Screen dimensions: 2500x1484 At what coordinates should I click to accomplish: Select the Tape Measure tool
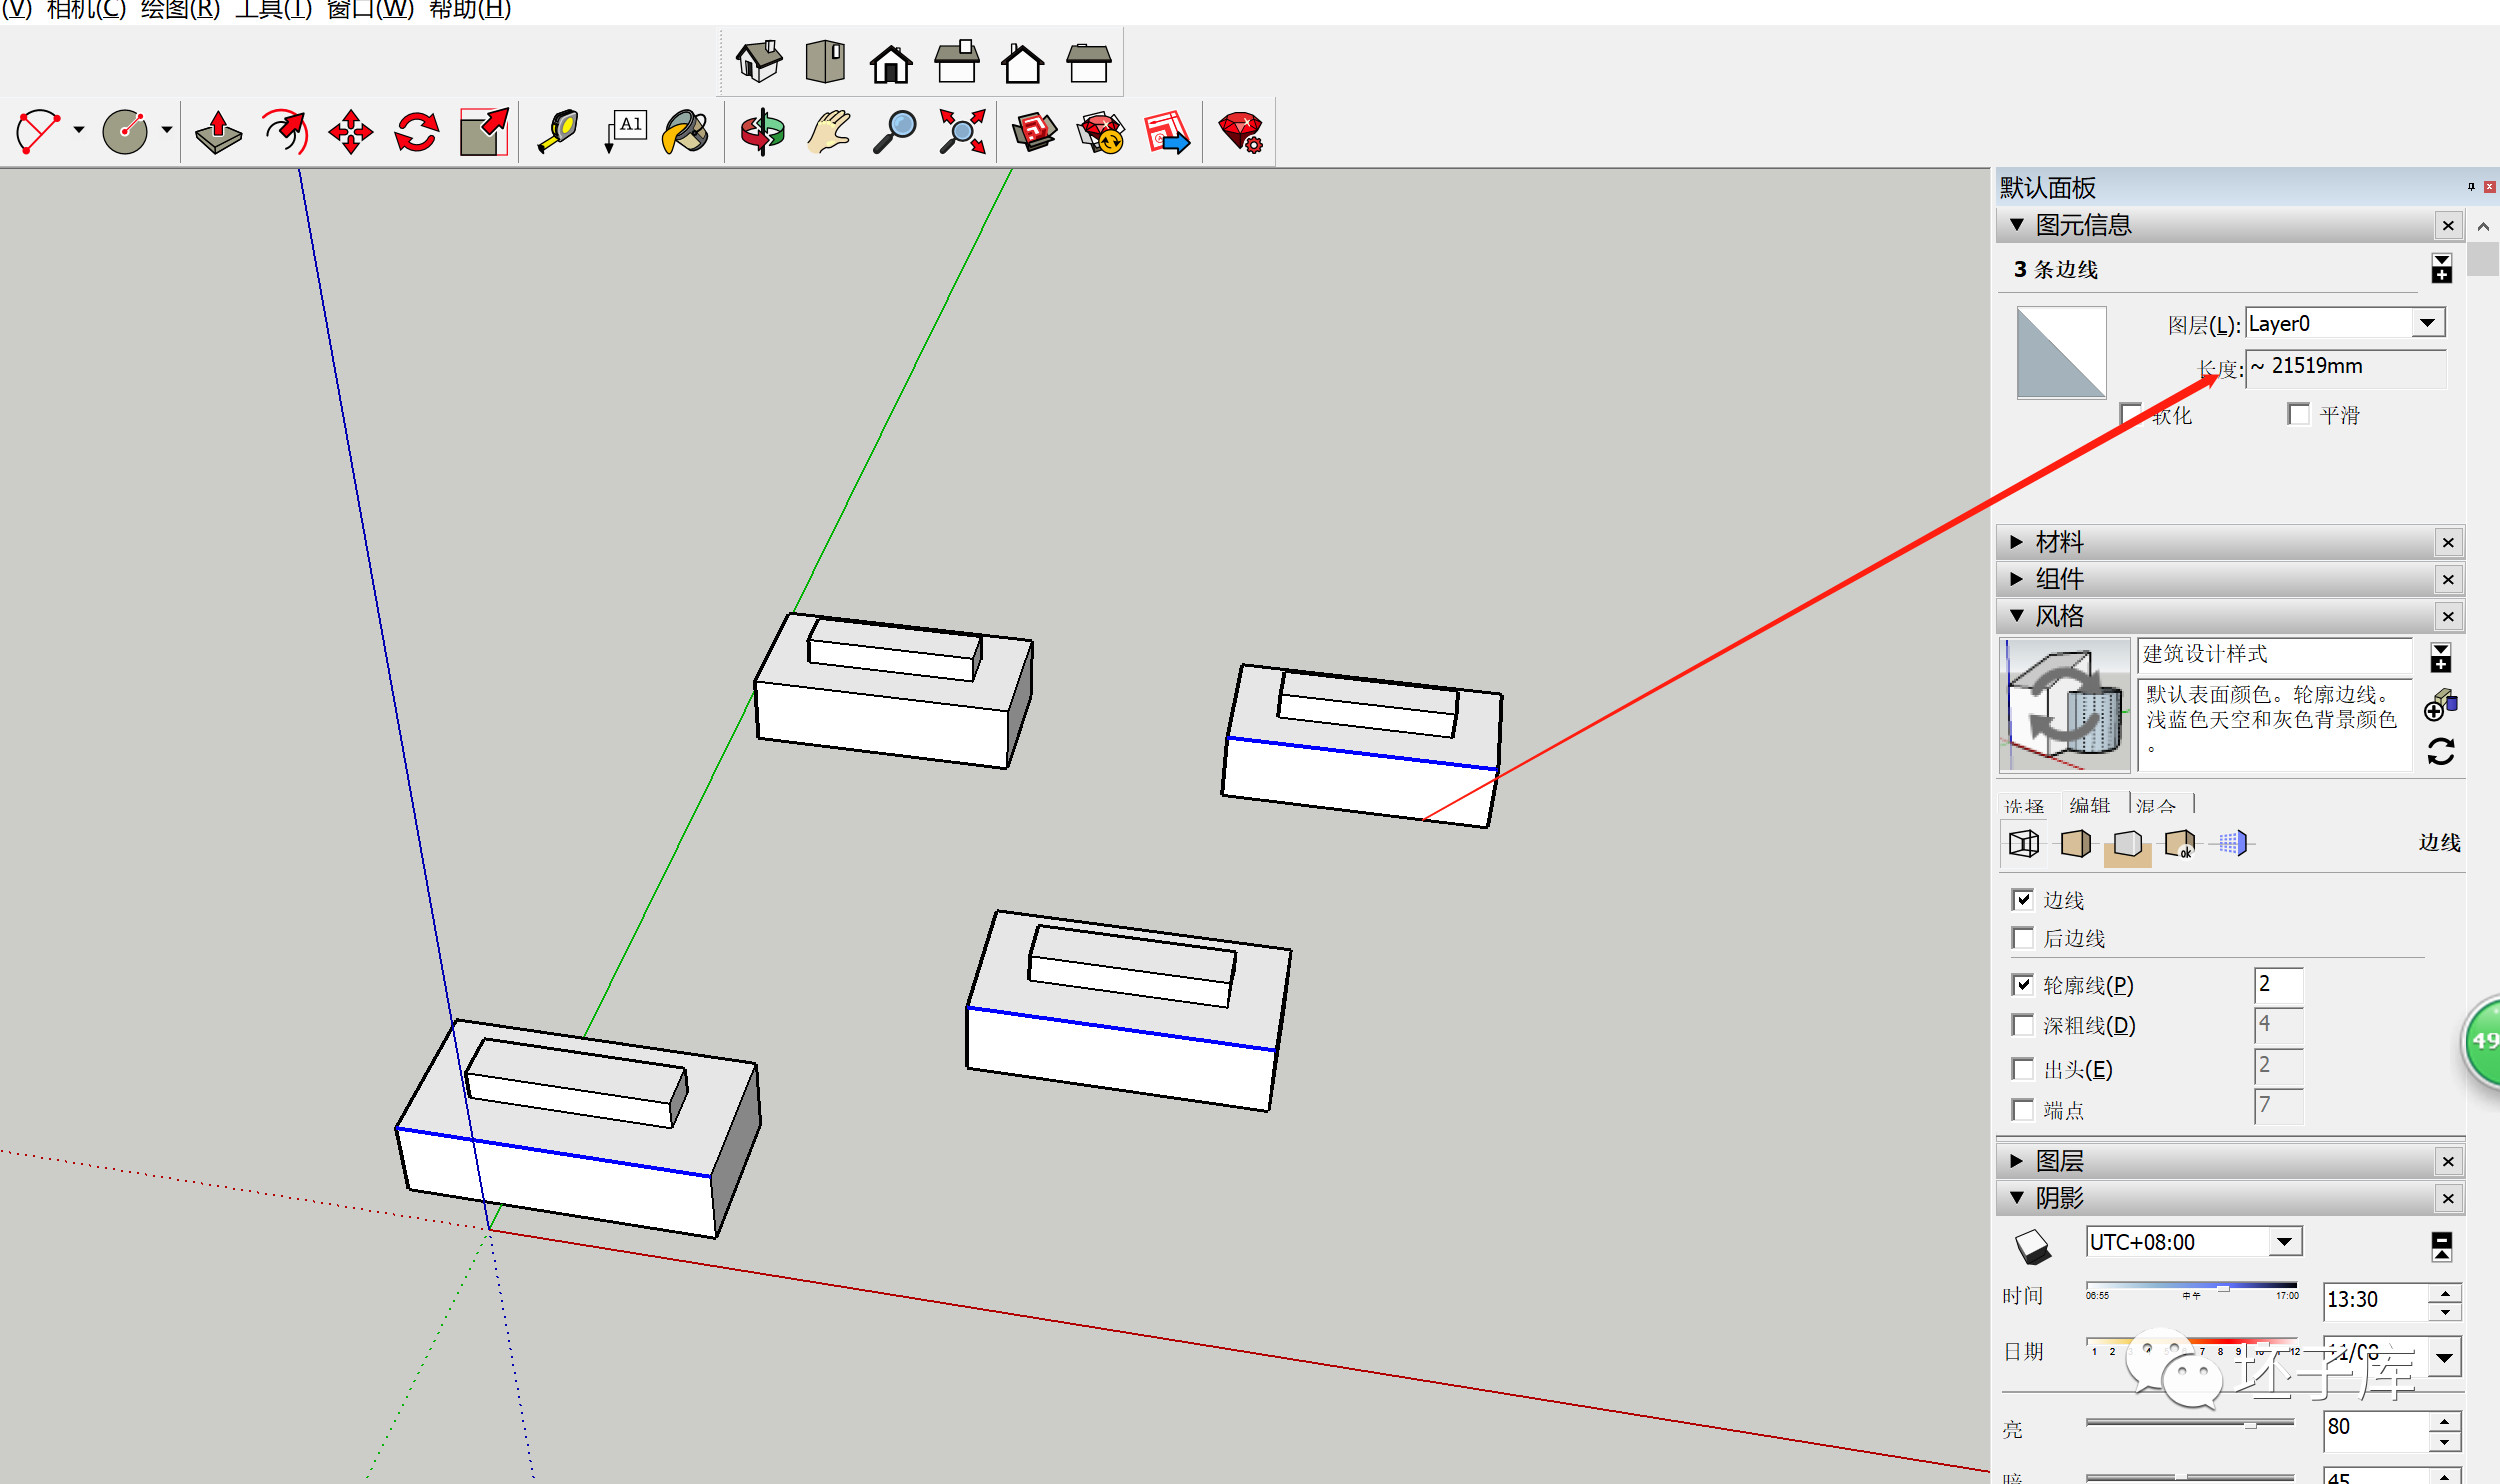point(558,131)
